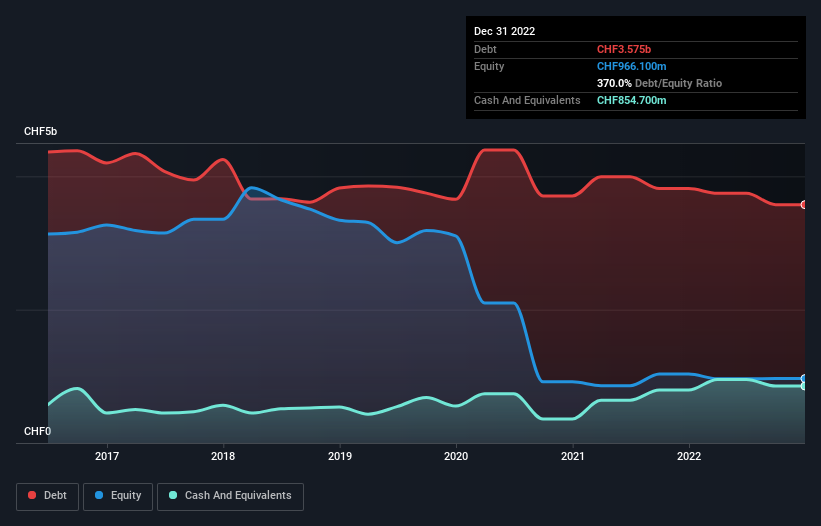Select the teal Cash endpoint marker on the chart
The width and height of the screenshot is (821, 526).
(x=804, y=386)
